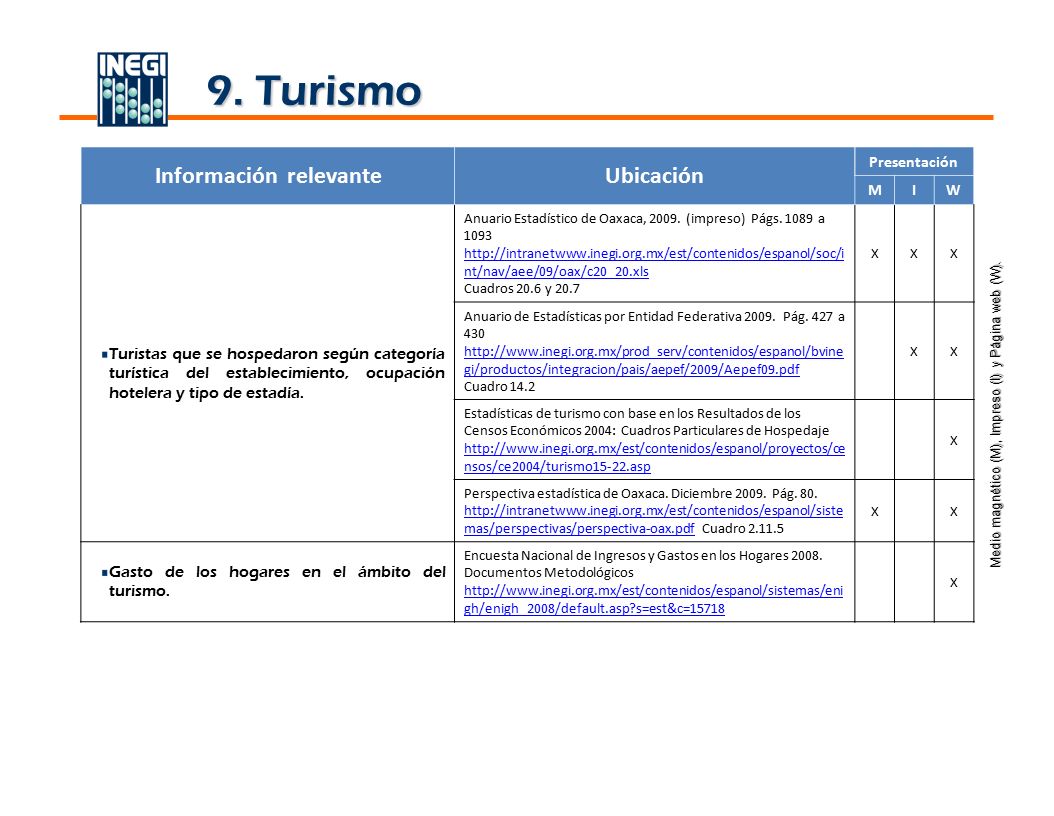
Task: Select the text 'Turistas que se hospedaron según categoría'
Action: click(x=276, y=354)
